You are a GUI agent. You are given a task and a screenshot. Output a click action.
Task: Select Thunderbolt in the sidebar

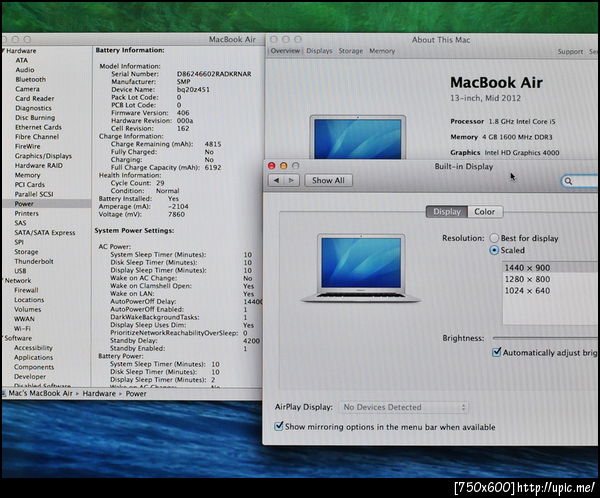(34, 261)
